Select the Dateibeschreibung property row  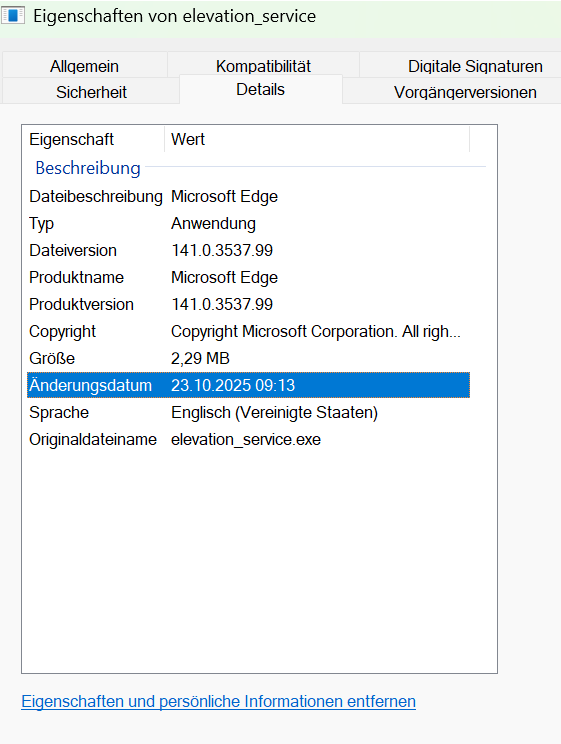pyautogui.click(x=248, y=196)
